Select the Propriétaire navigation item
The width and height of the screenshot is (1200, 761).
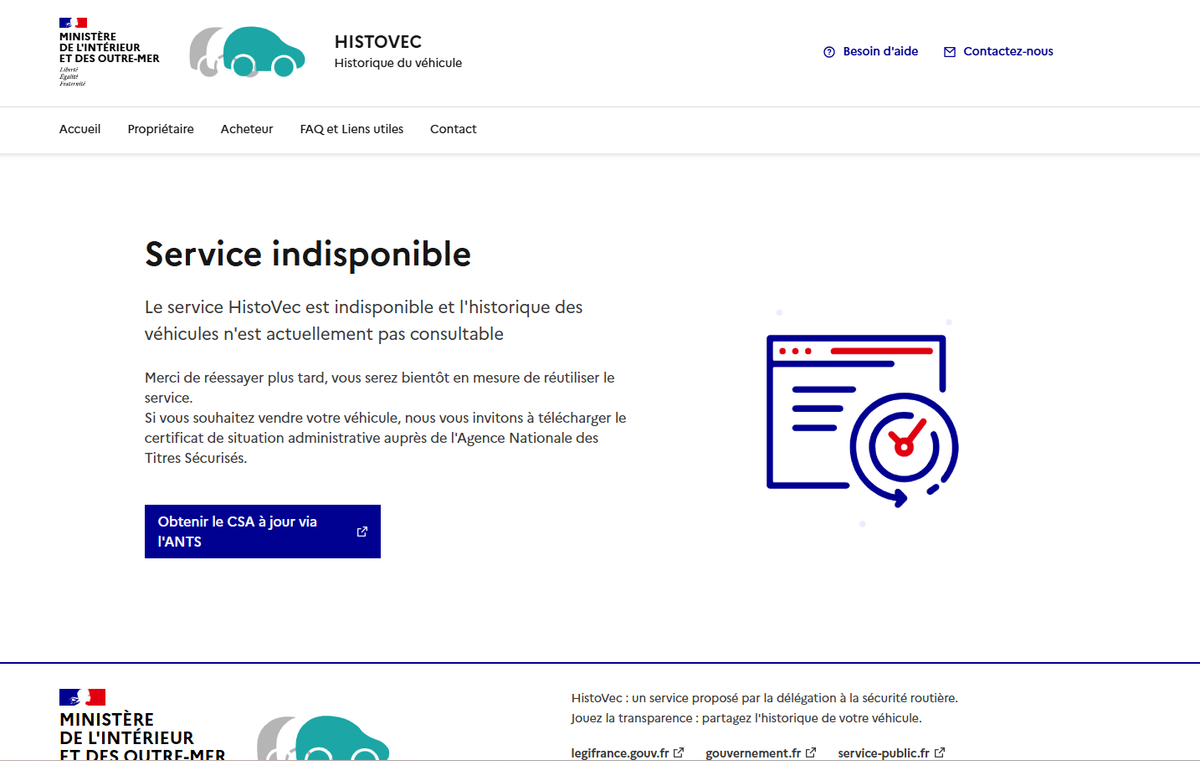coord(161,129)
